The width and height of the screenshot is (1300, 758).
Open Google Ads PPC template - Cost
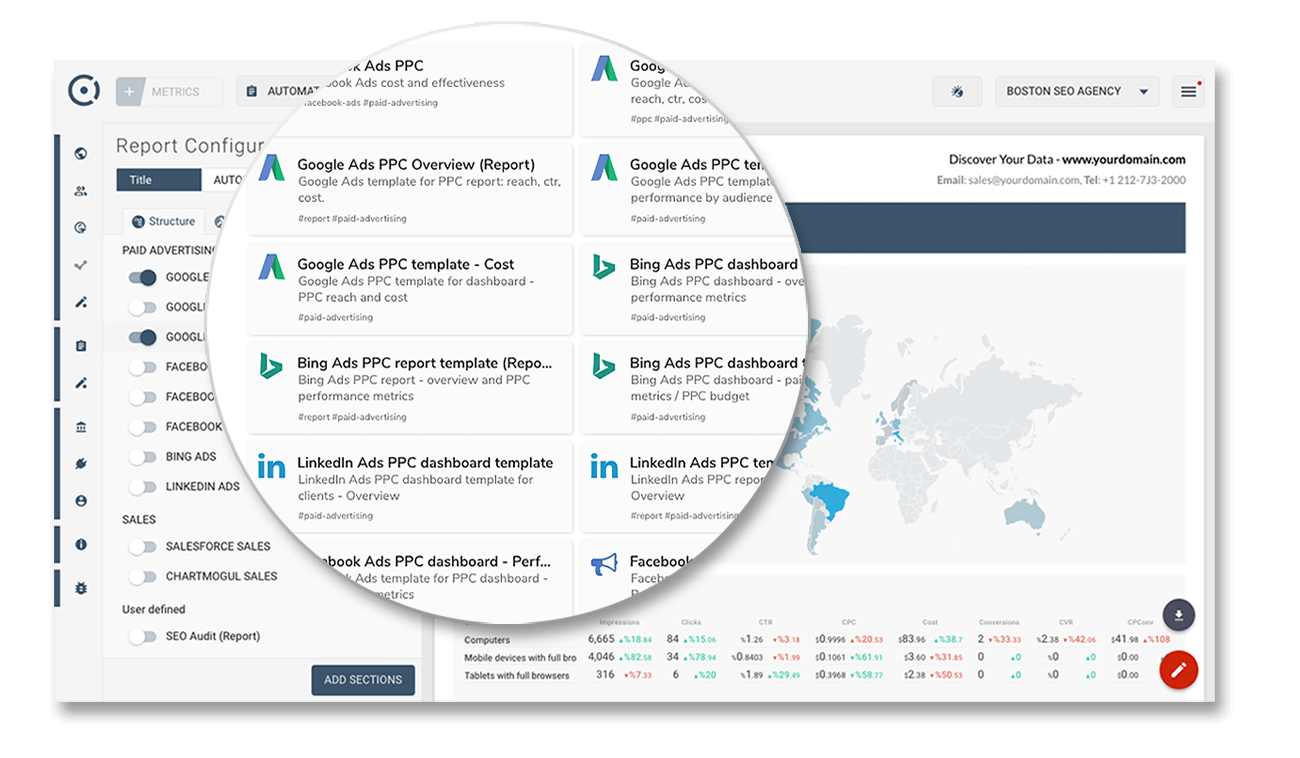coord(406,264)
